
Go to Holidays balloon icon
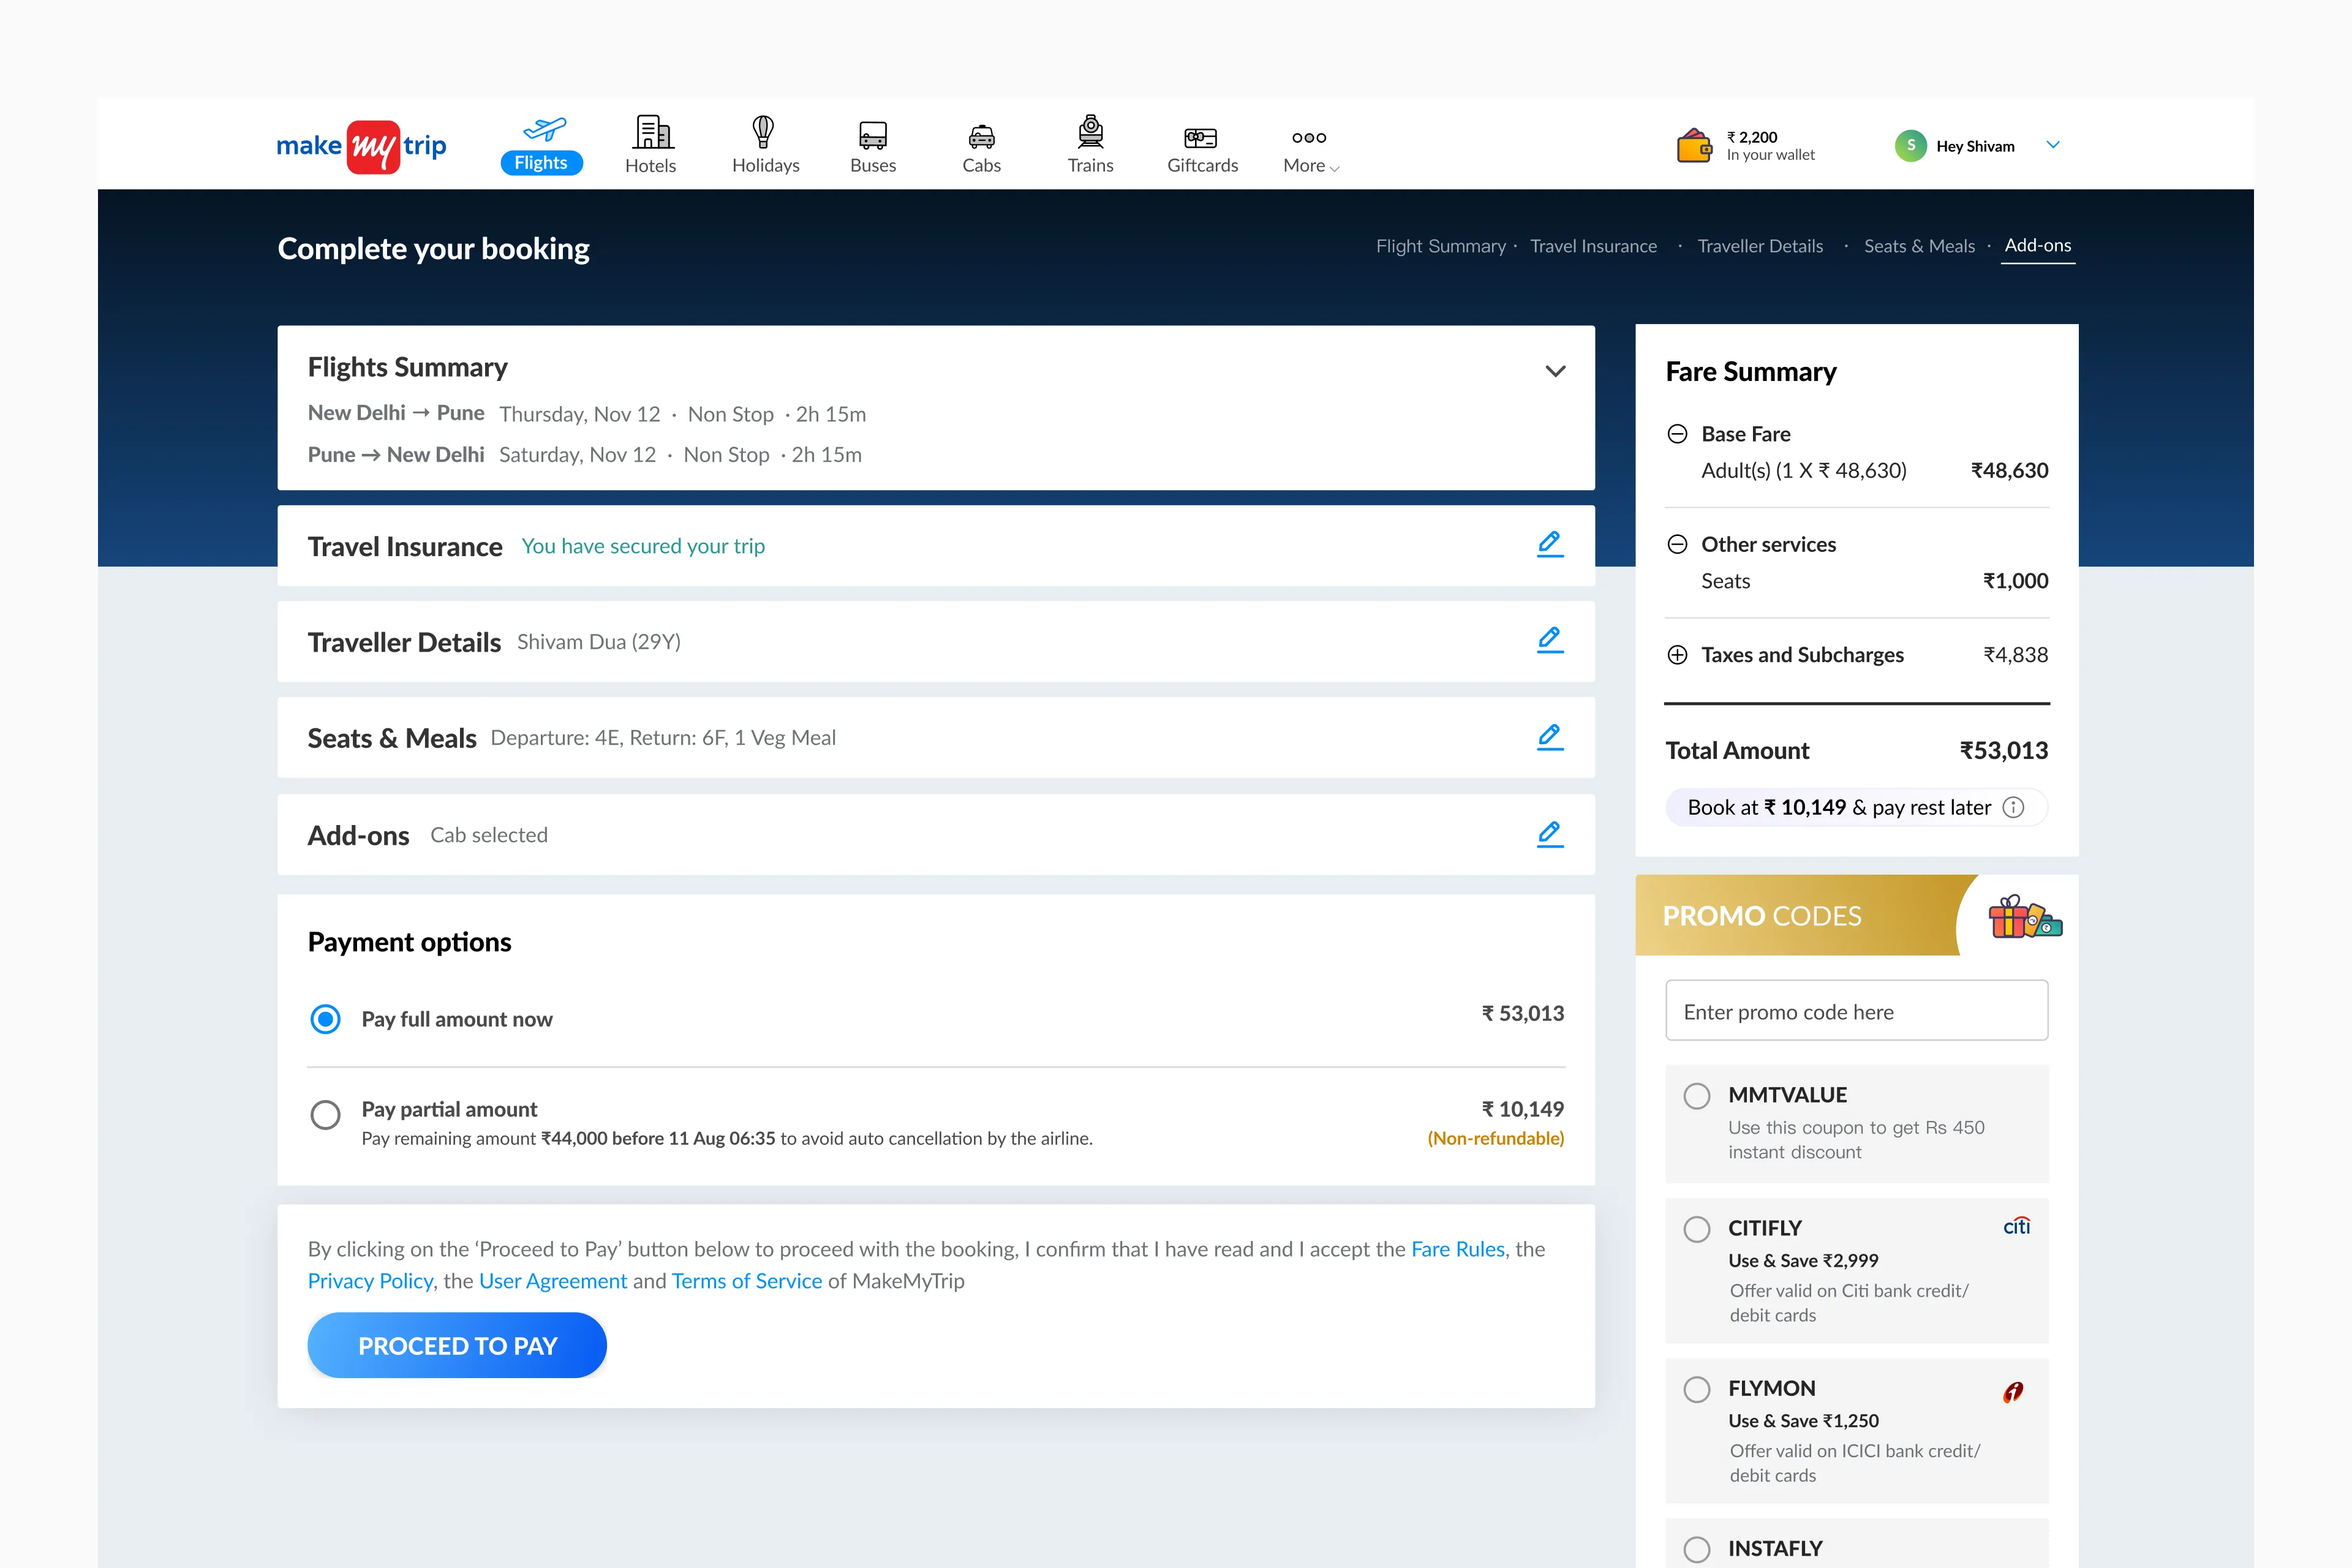[x=764, y=133]
